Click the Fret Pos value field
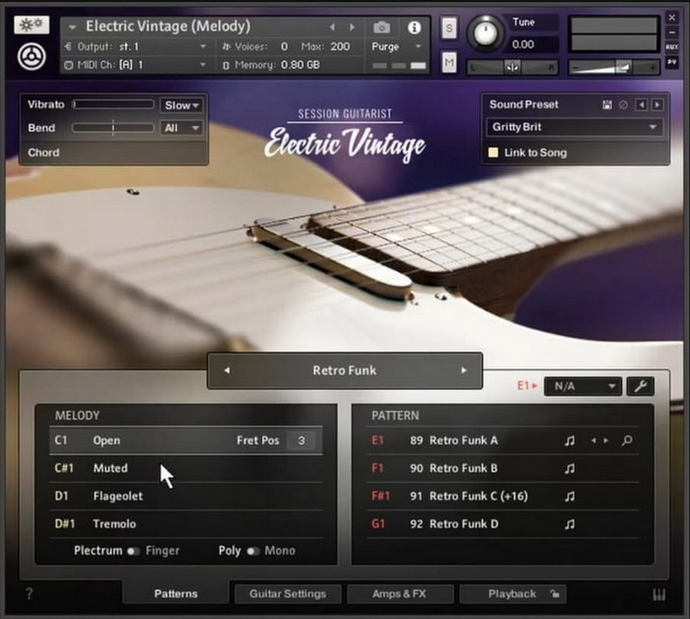 pos(301,440)
